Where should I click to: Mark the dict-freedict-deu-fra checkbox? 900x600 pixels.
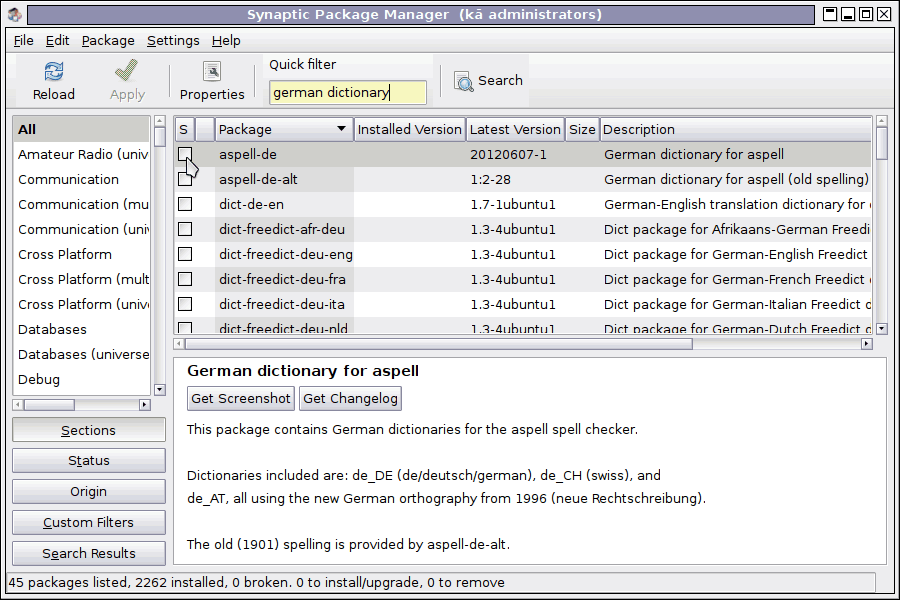pyautogui.click(x=185, y=279)
